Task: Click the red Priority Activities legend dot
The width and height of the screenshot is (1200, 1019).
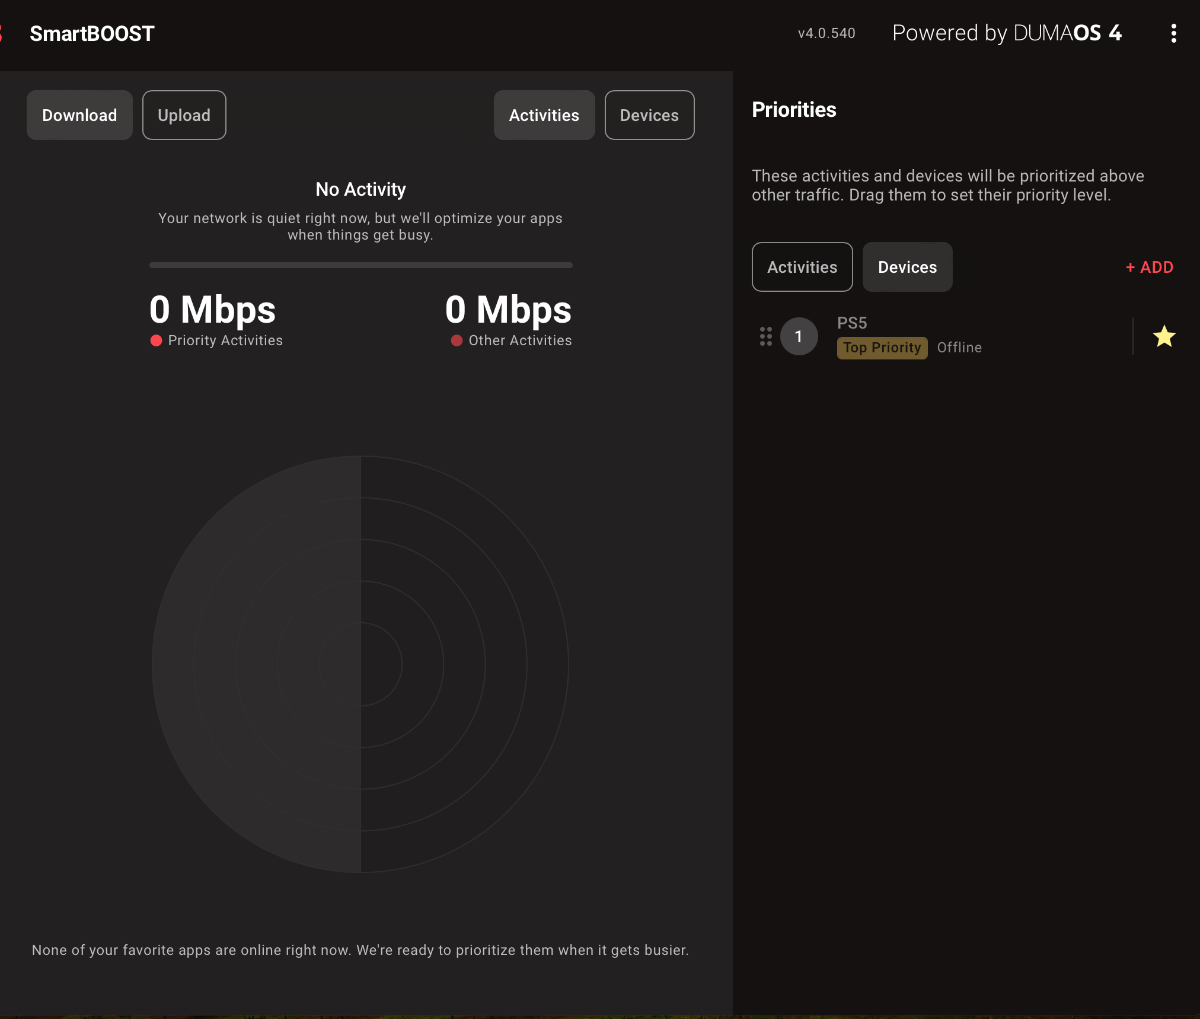Action: click(156, 340)
